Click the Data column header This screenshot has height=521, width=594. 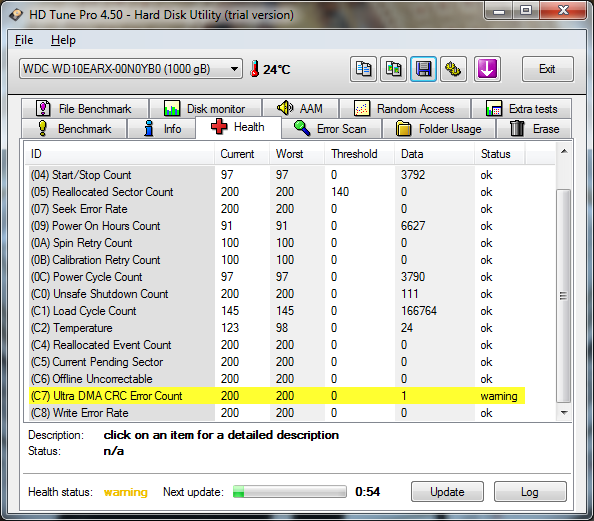(435, 154)
